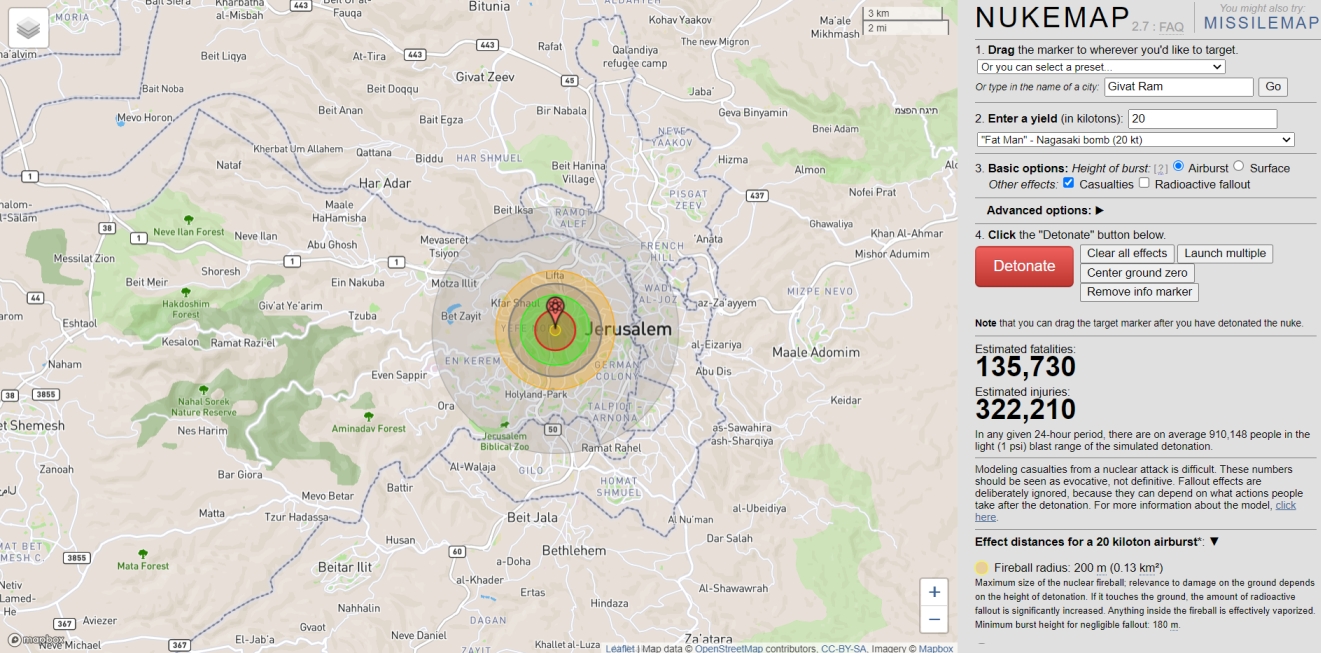This screenshot has width=1321, height=653.
Task: Focus the yield in kilotons field
Action: 1202,119
